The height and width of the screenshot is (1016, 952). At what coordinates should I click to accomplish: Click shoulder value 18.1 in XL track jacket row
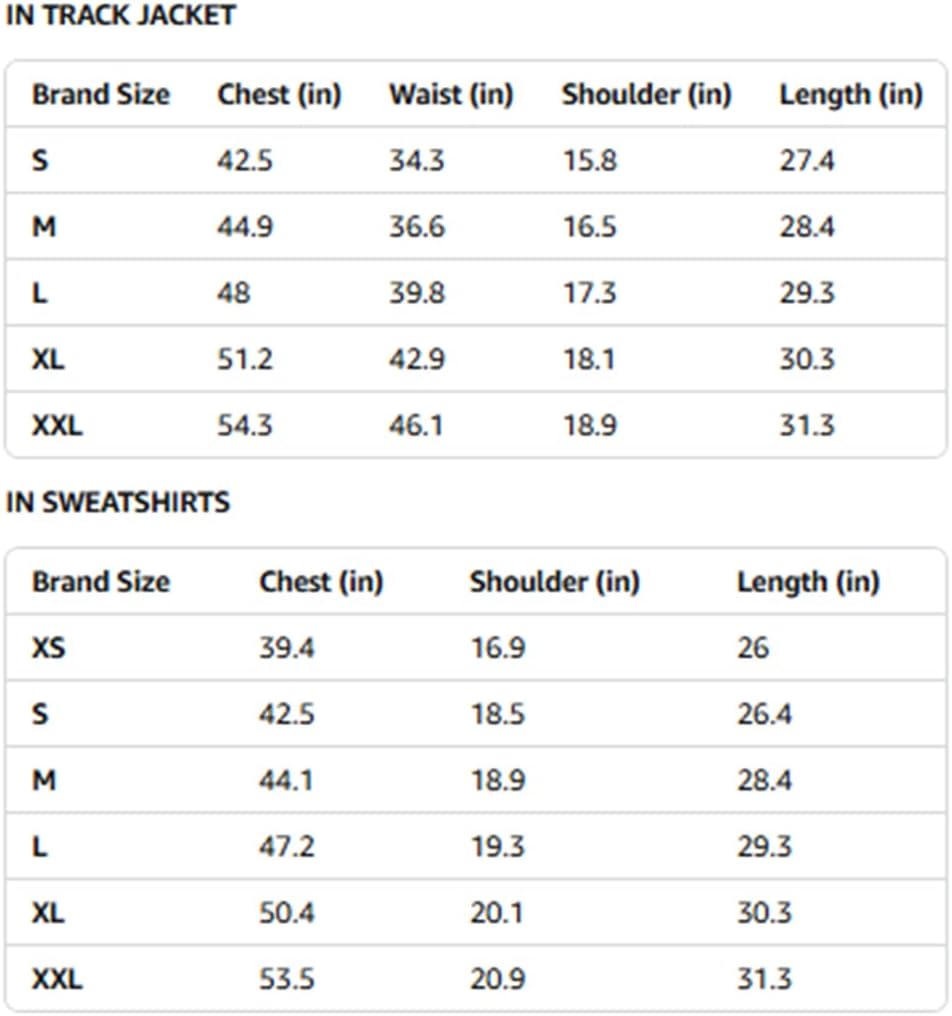[x=588, y=359]
